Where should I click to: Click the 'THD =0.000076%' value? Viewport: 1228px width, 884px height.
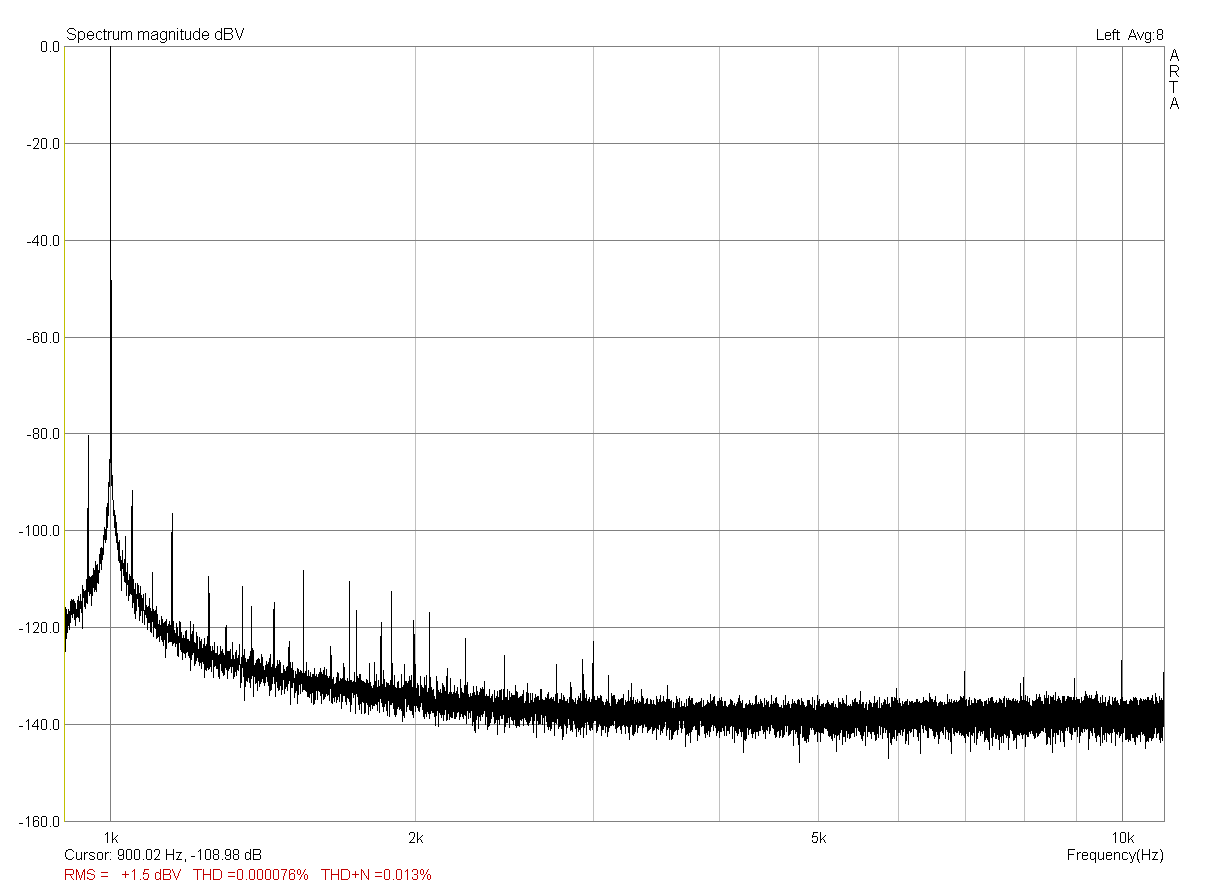coord(251,875)
